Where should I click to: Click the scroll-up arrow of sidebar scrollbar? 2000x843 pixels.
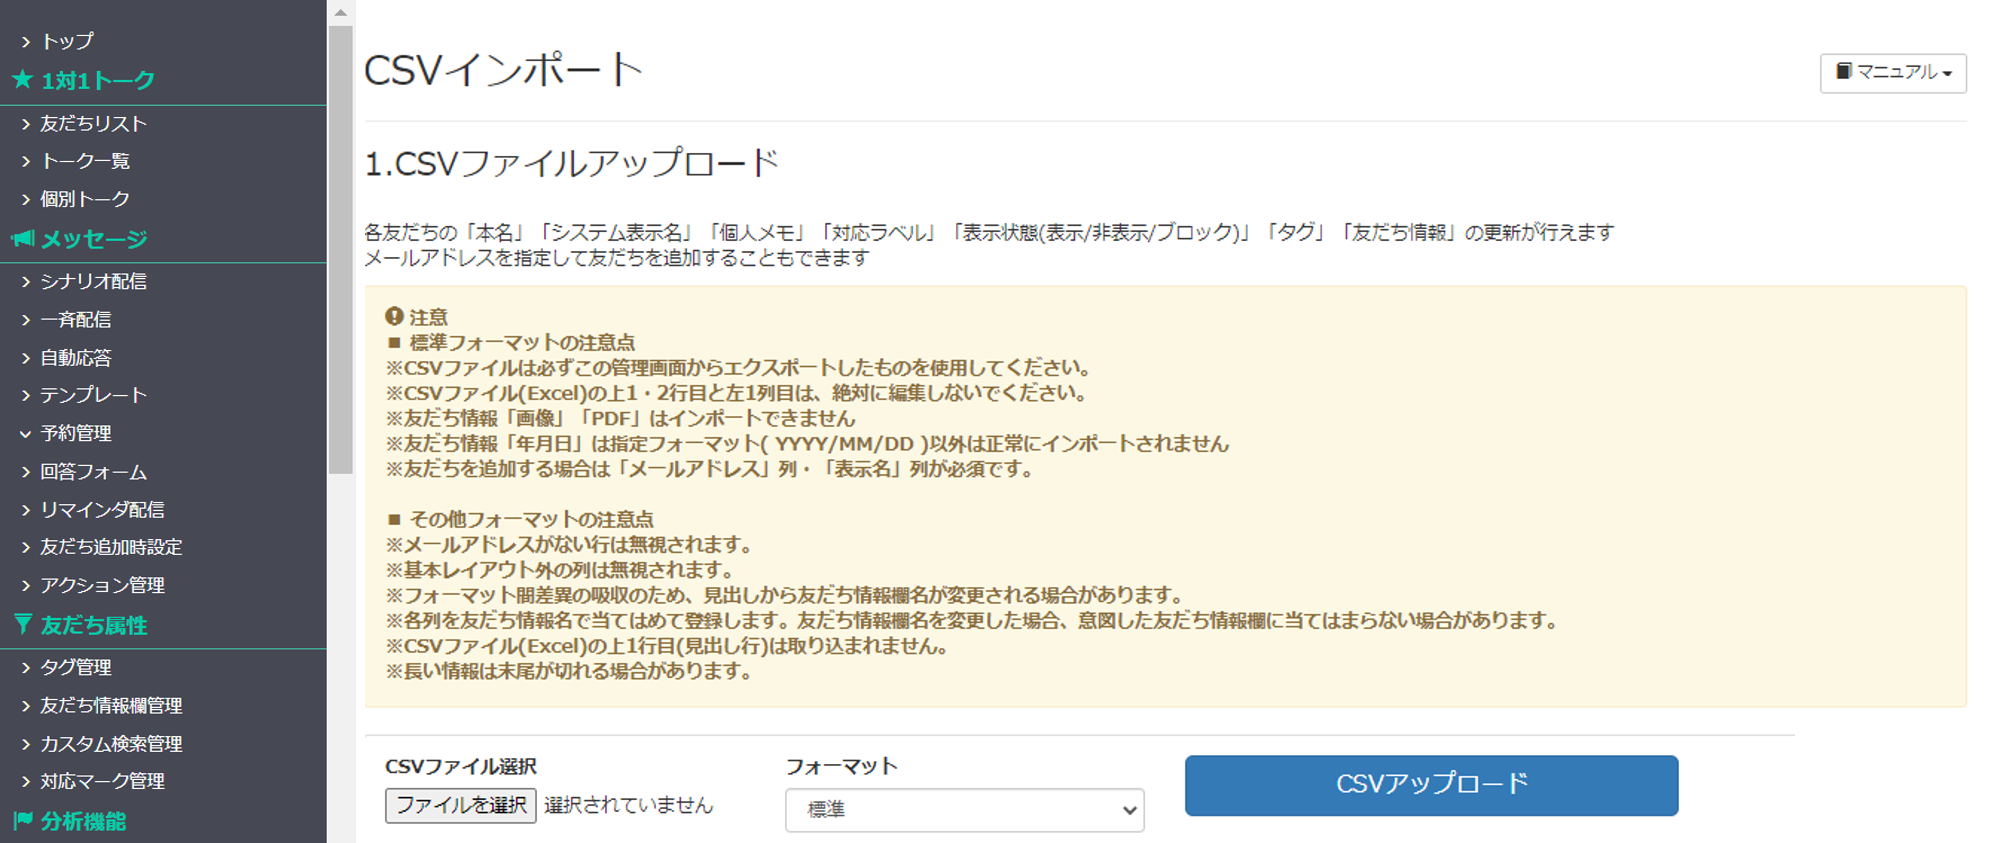tap(341, 13)
